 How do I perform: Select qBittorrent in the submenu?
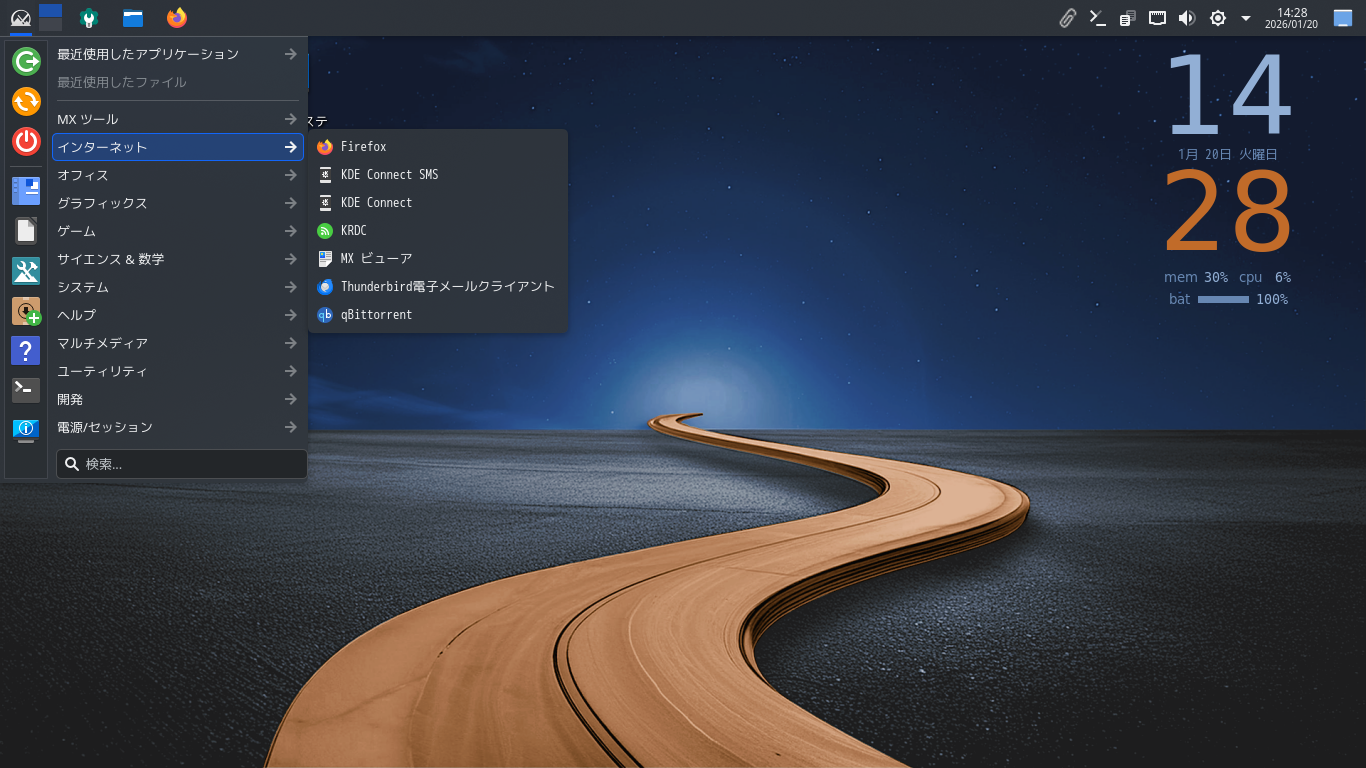[x=376, y=315]
